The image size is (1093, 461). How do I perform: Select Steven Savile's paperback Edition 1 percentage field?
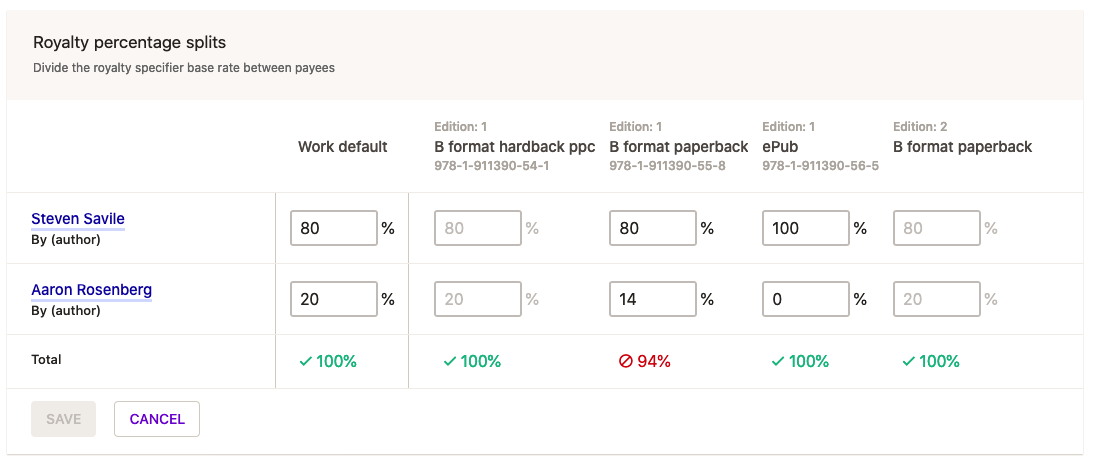pos(652,228)
